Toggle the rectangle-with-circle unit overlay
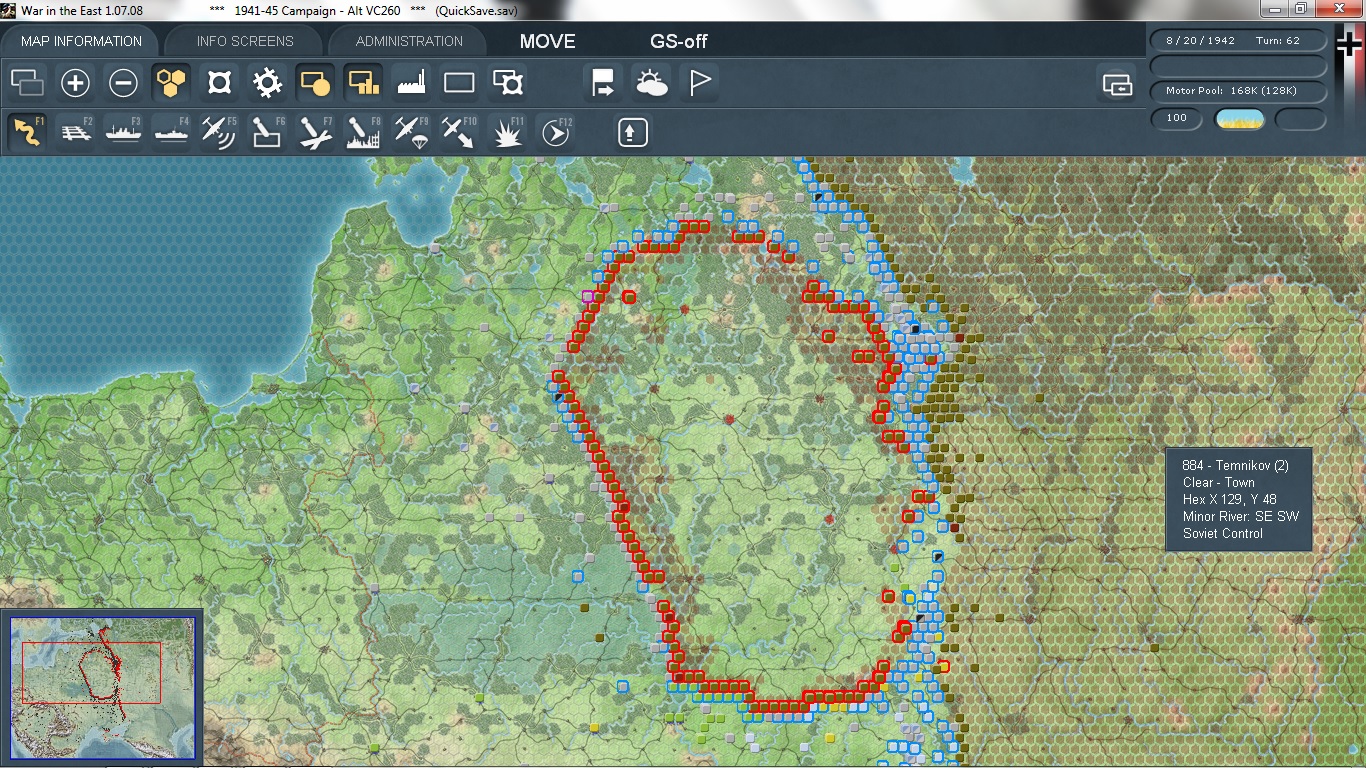 click(x=315, y=83)
